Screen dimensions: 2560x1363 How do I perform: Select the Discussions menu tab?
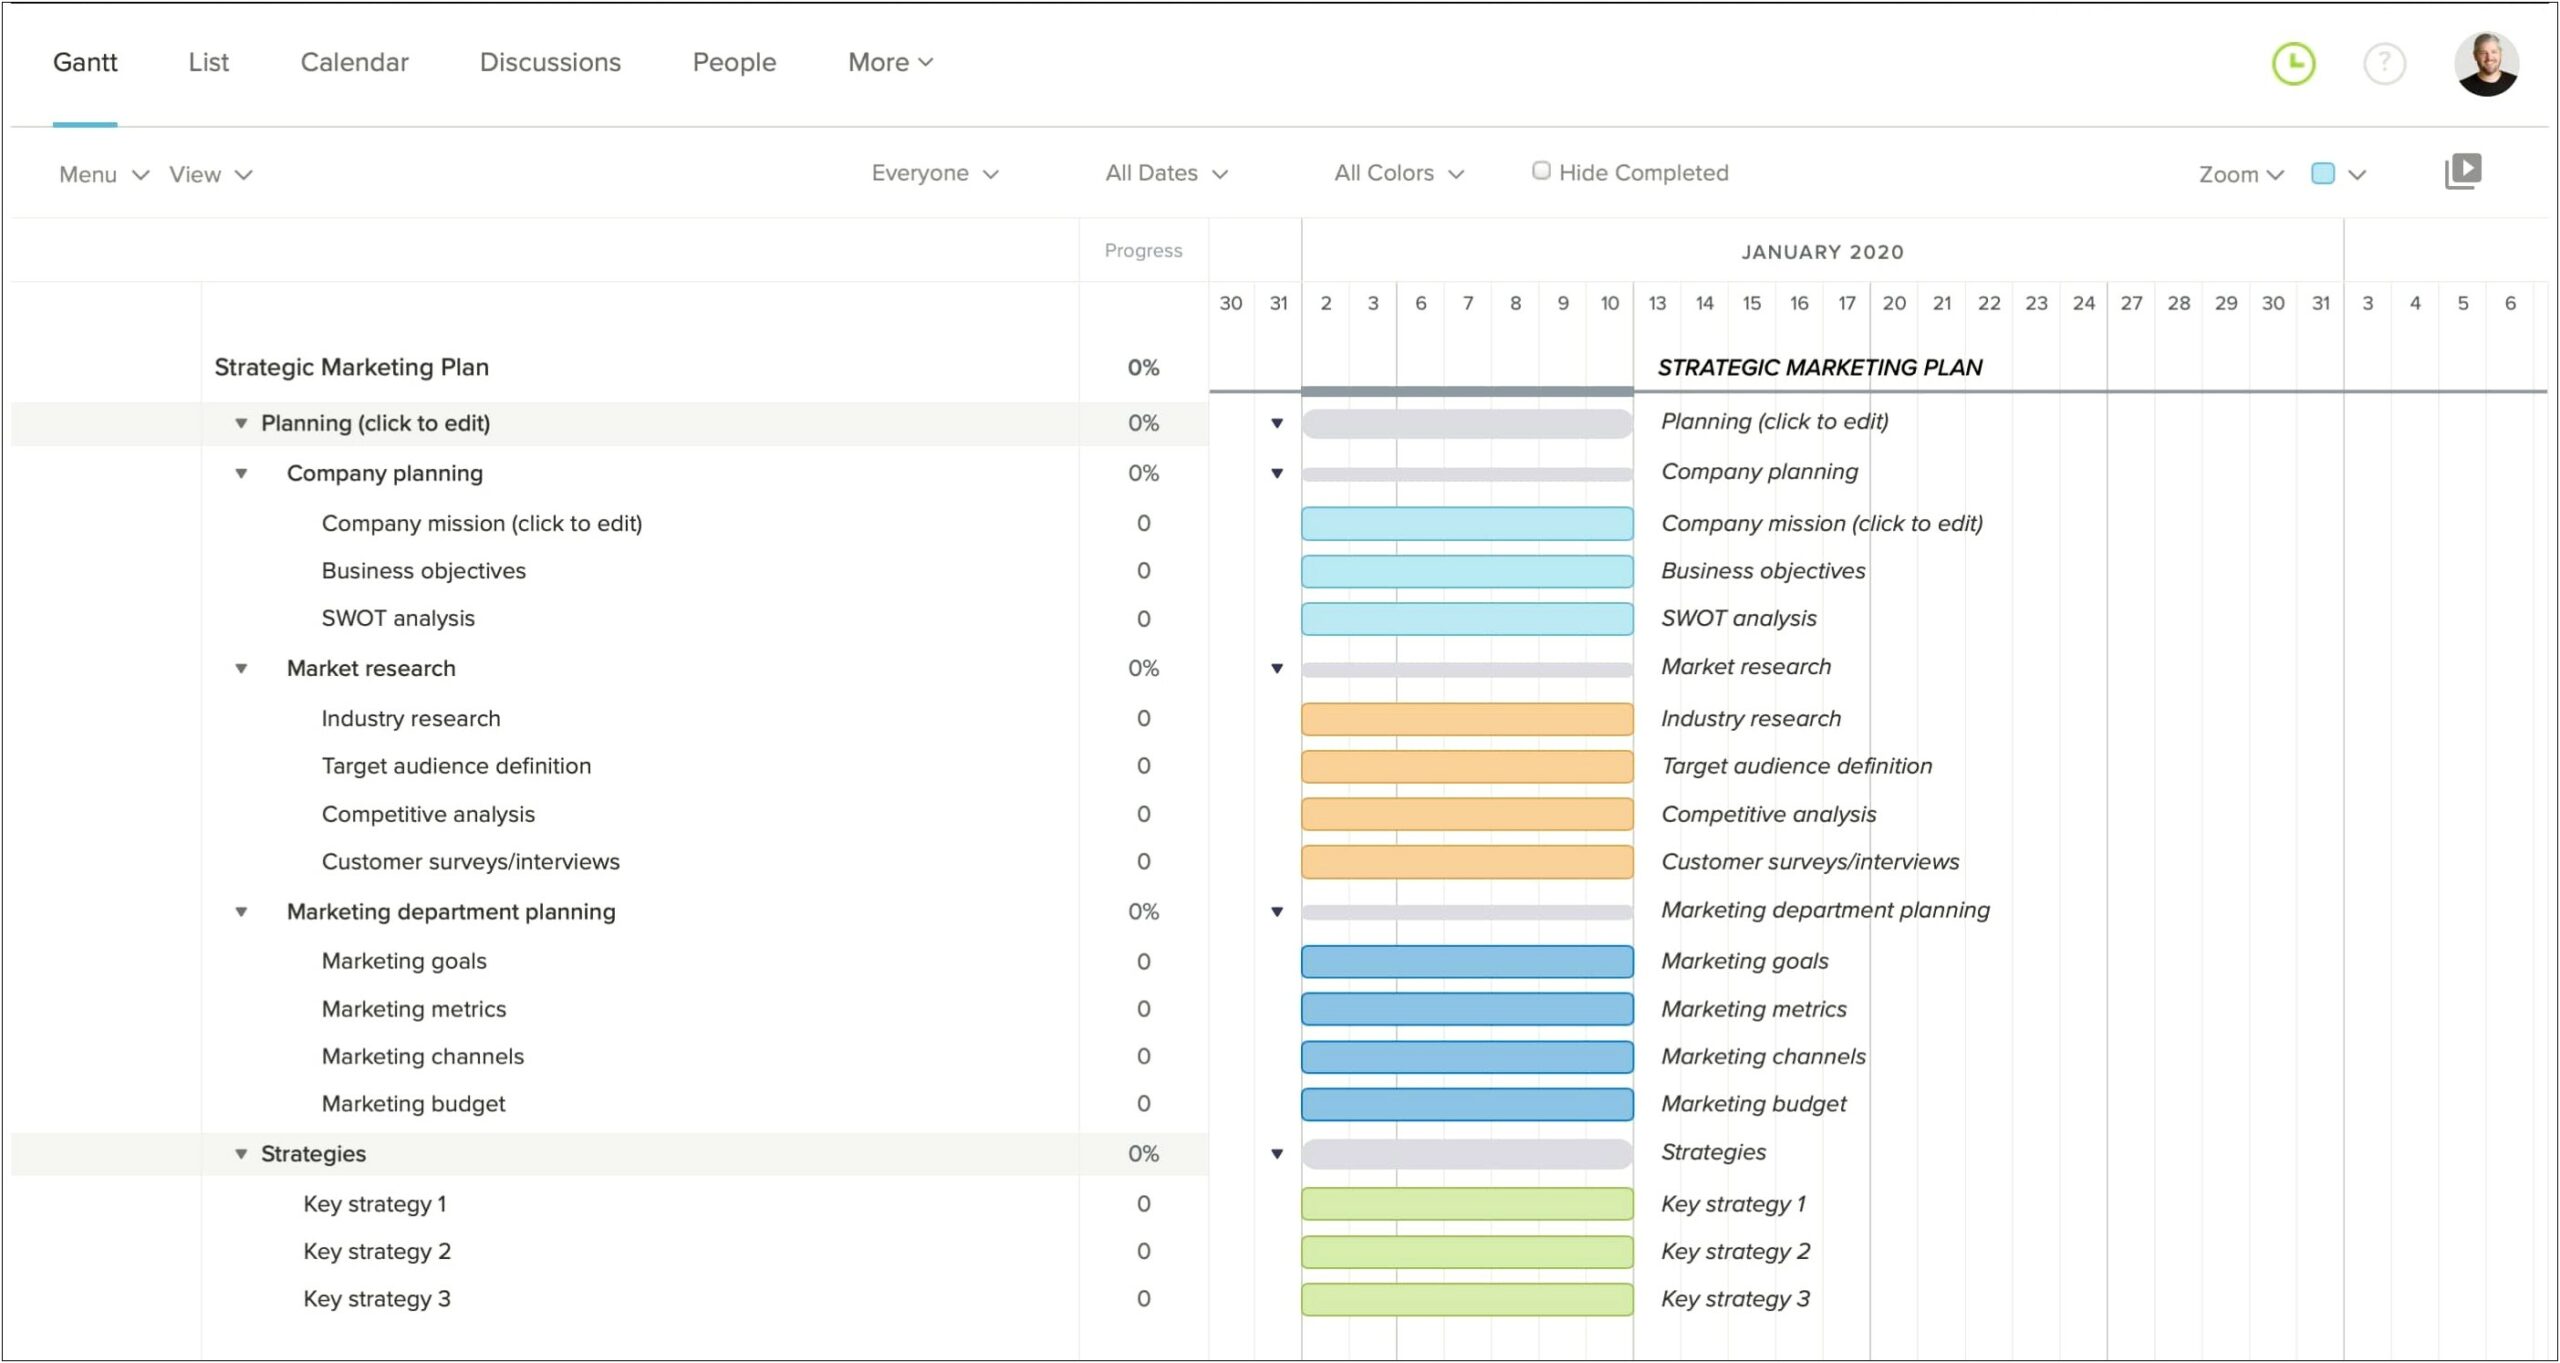(550, 61)
